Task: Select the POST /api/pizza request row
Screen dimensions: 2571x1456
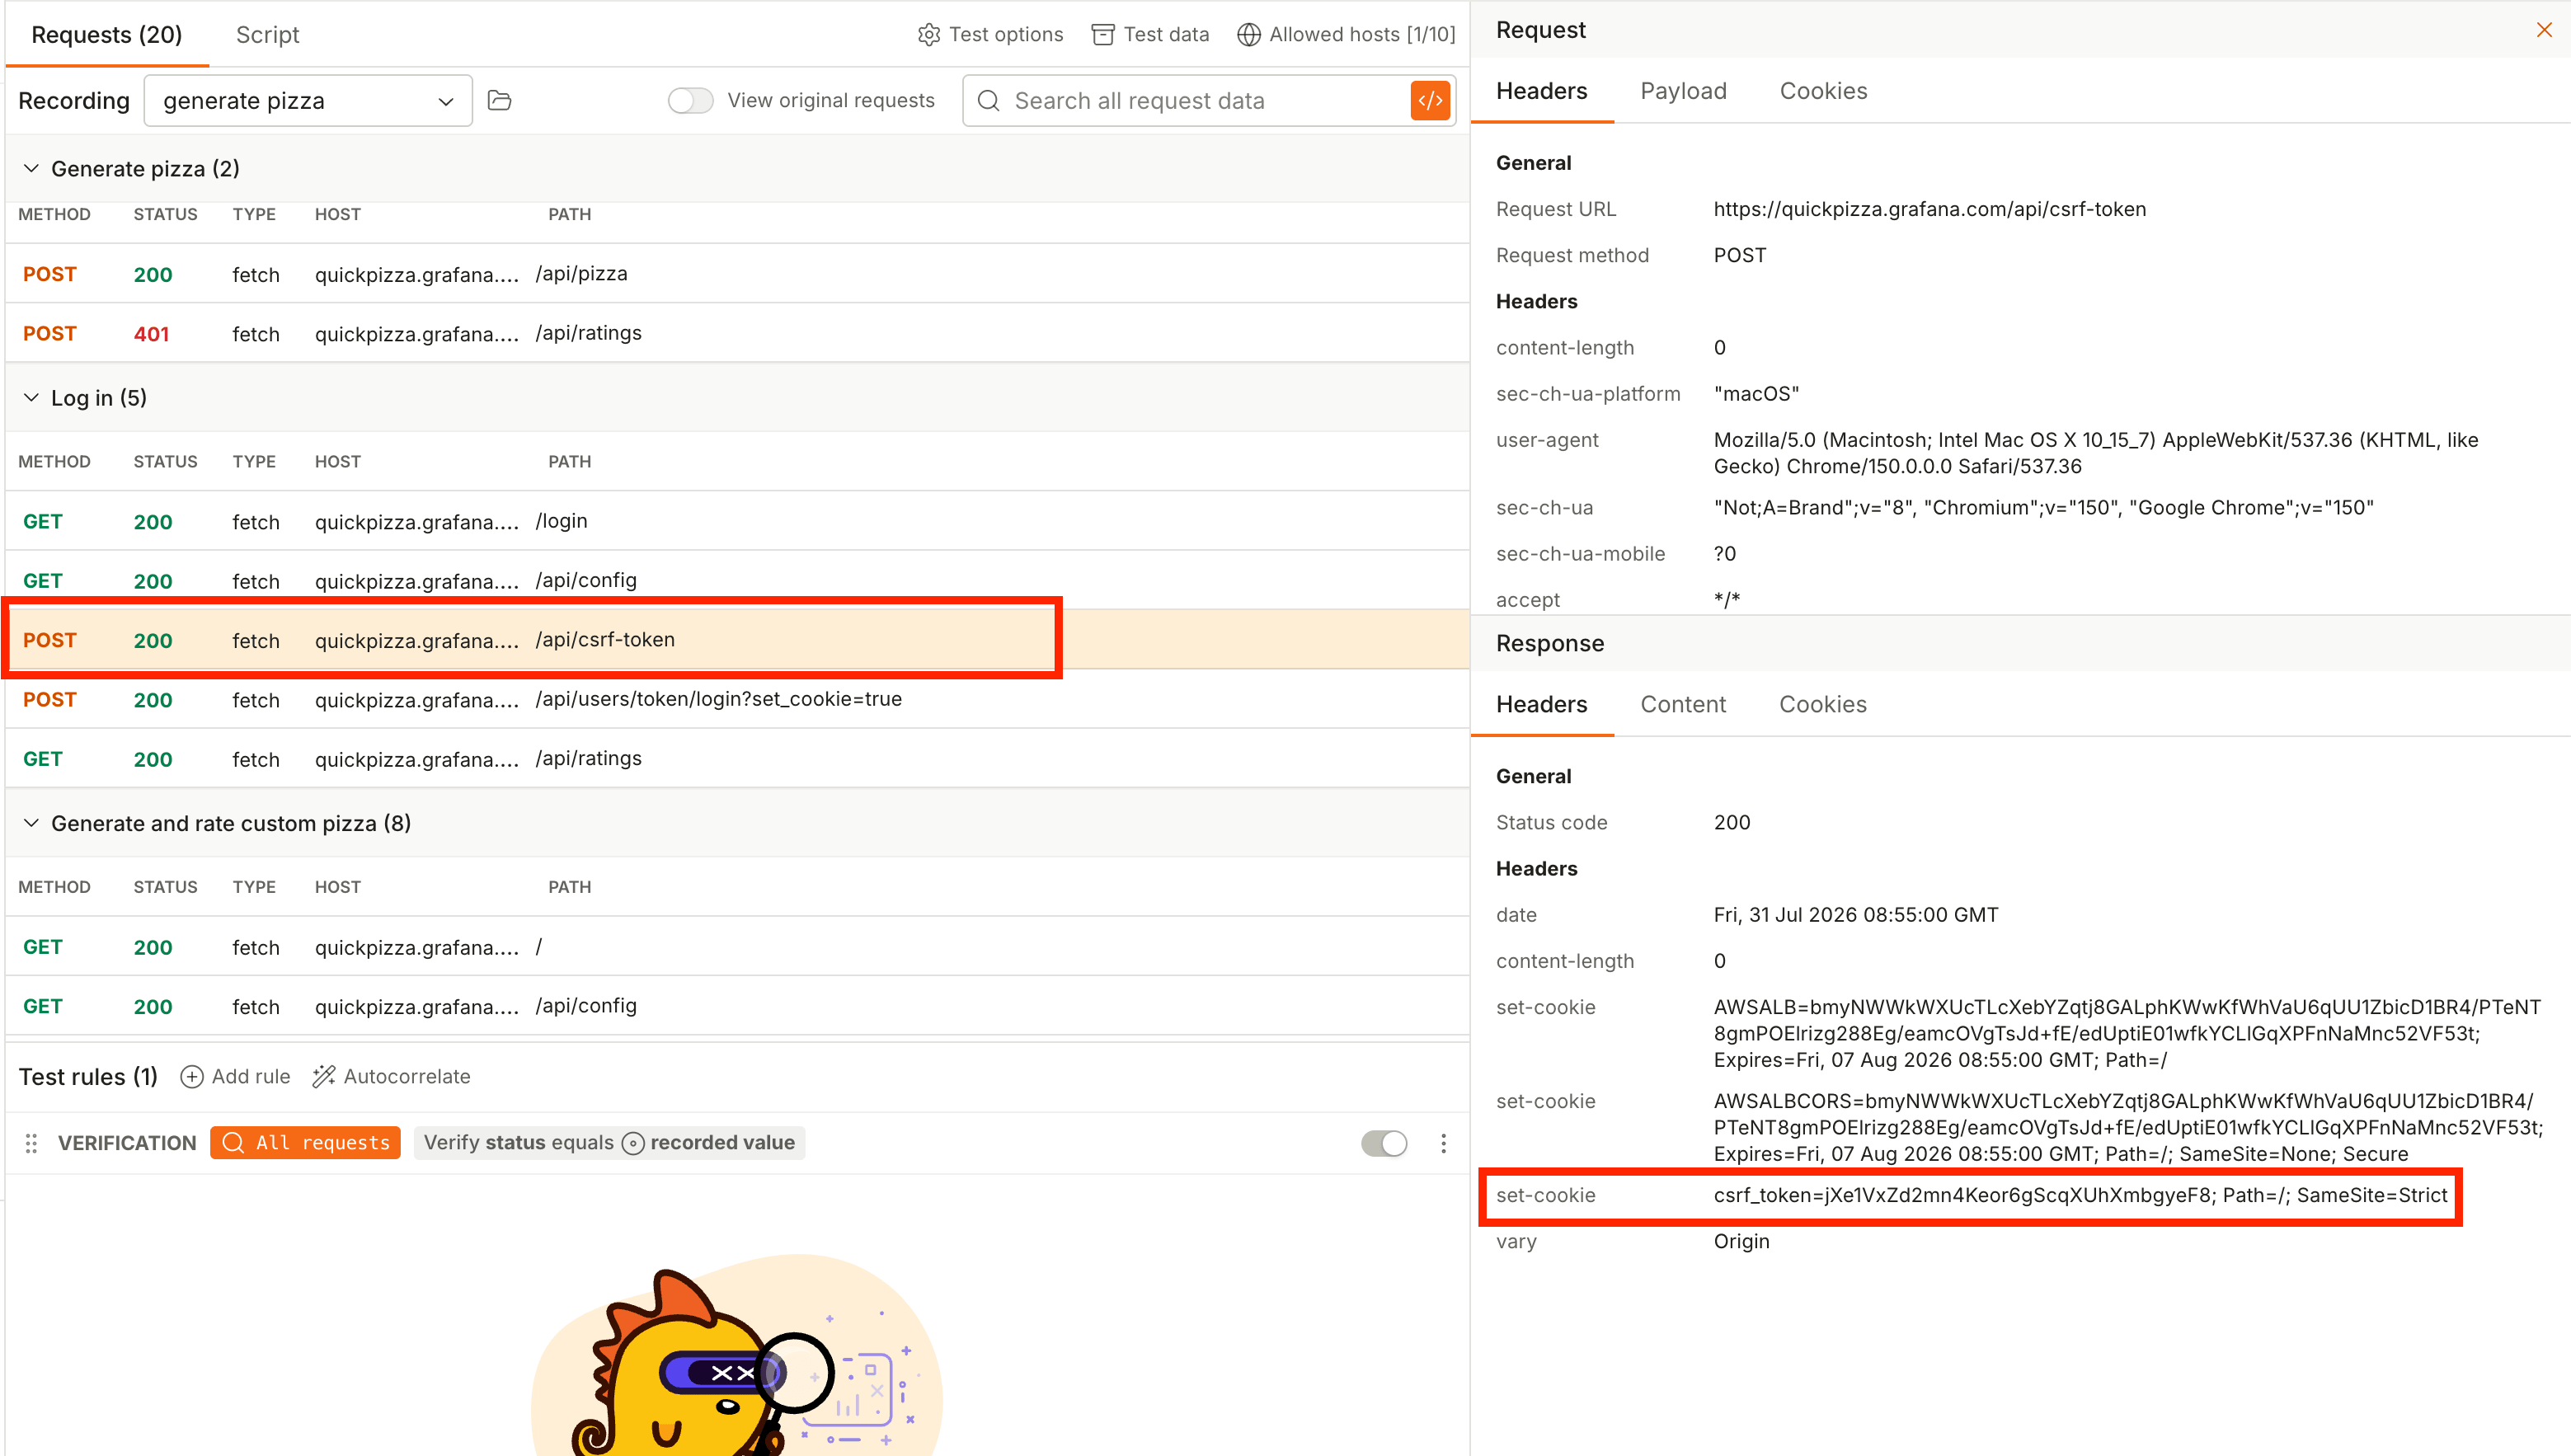Action: 737,274
